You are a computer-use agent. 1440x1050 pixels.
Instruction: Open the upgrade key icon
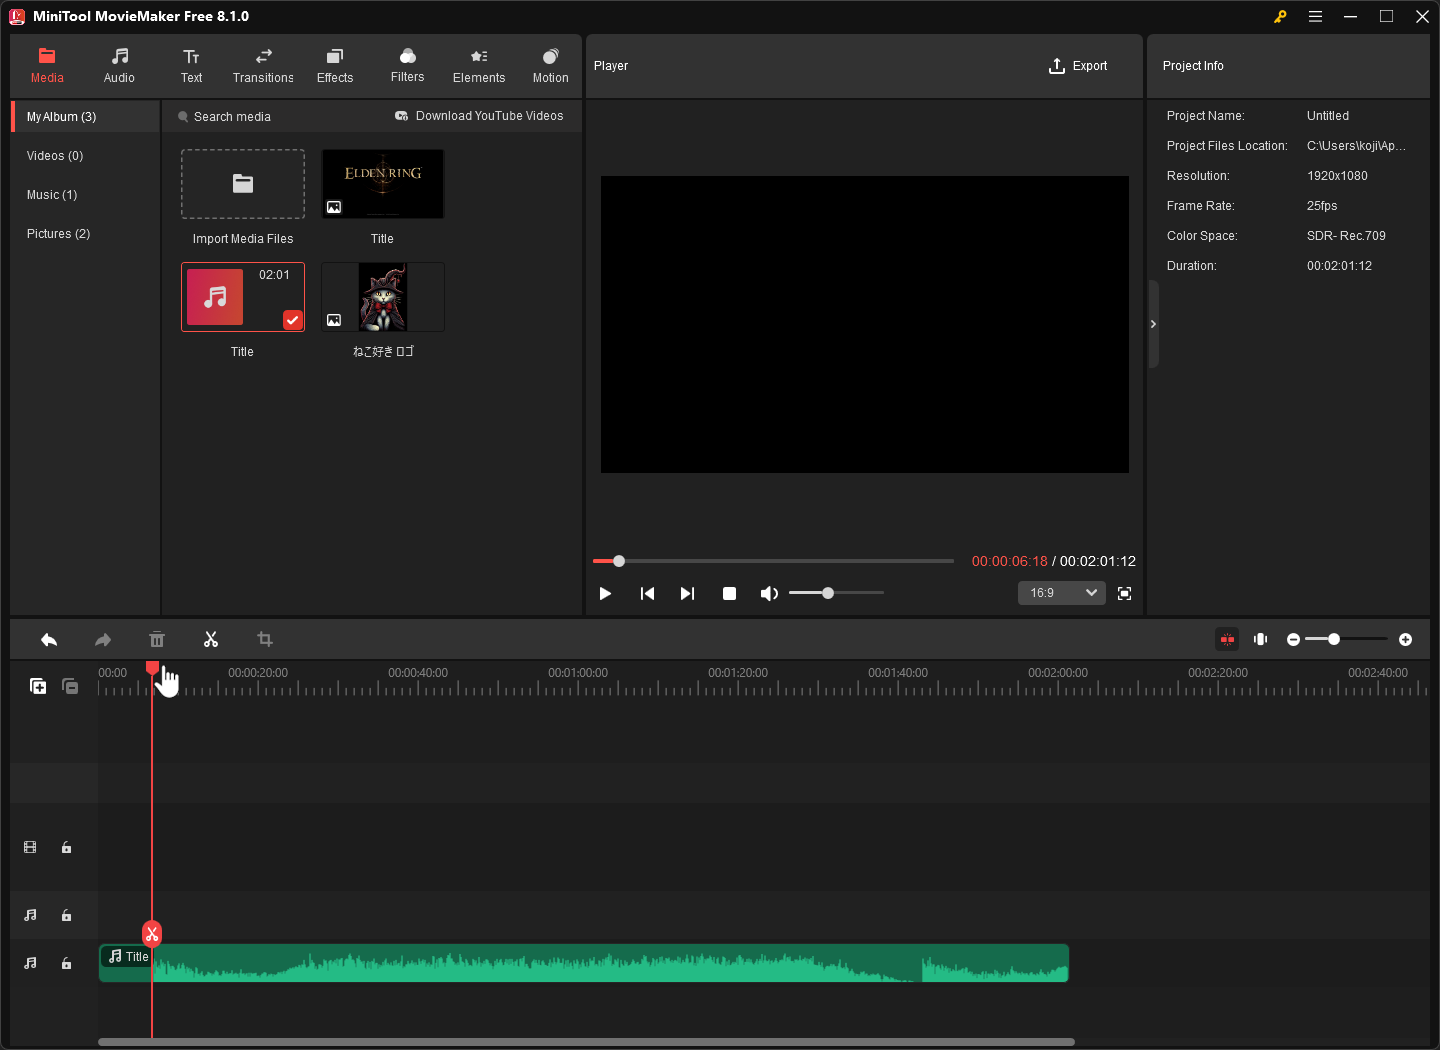point(1280,17)
